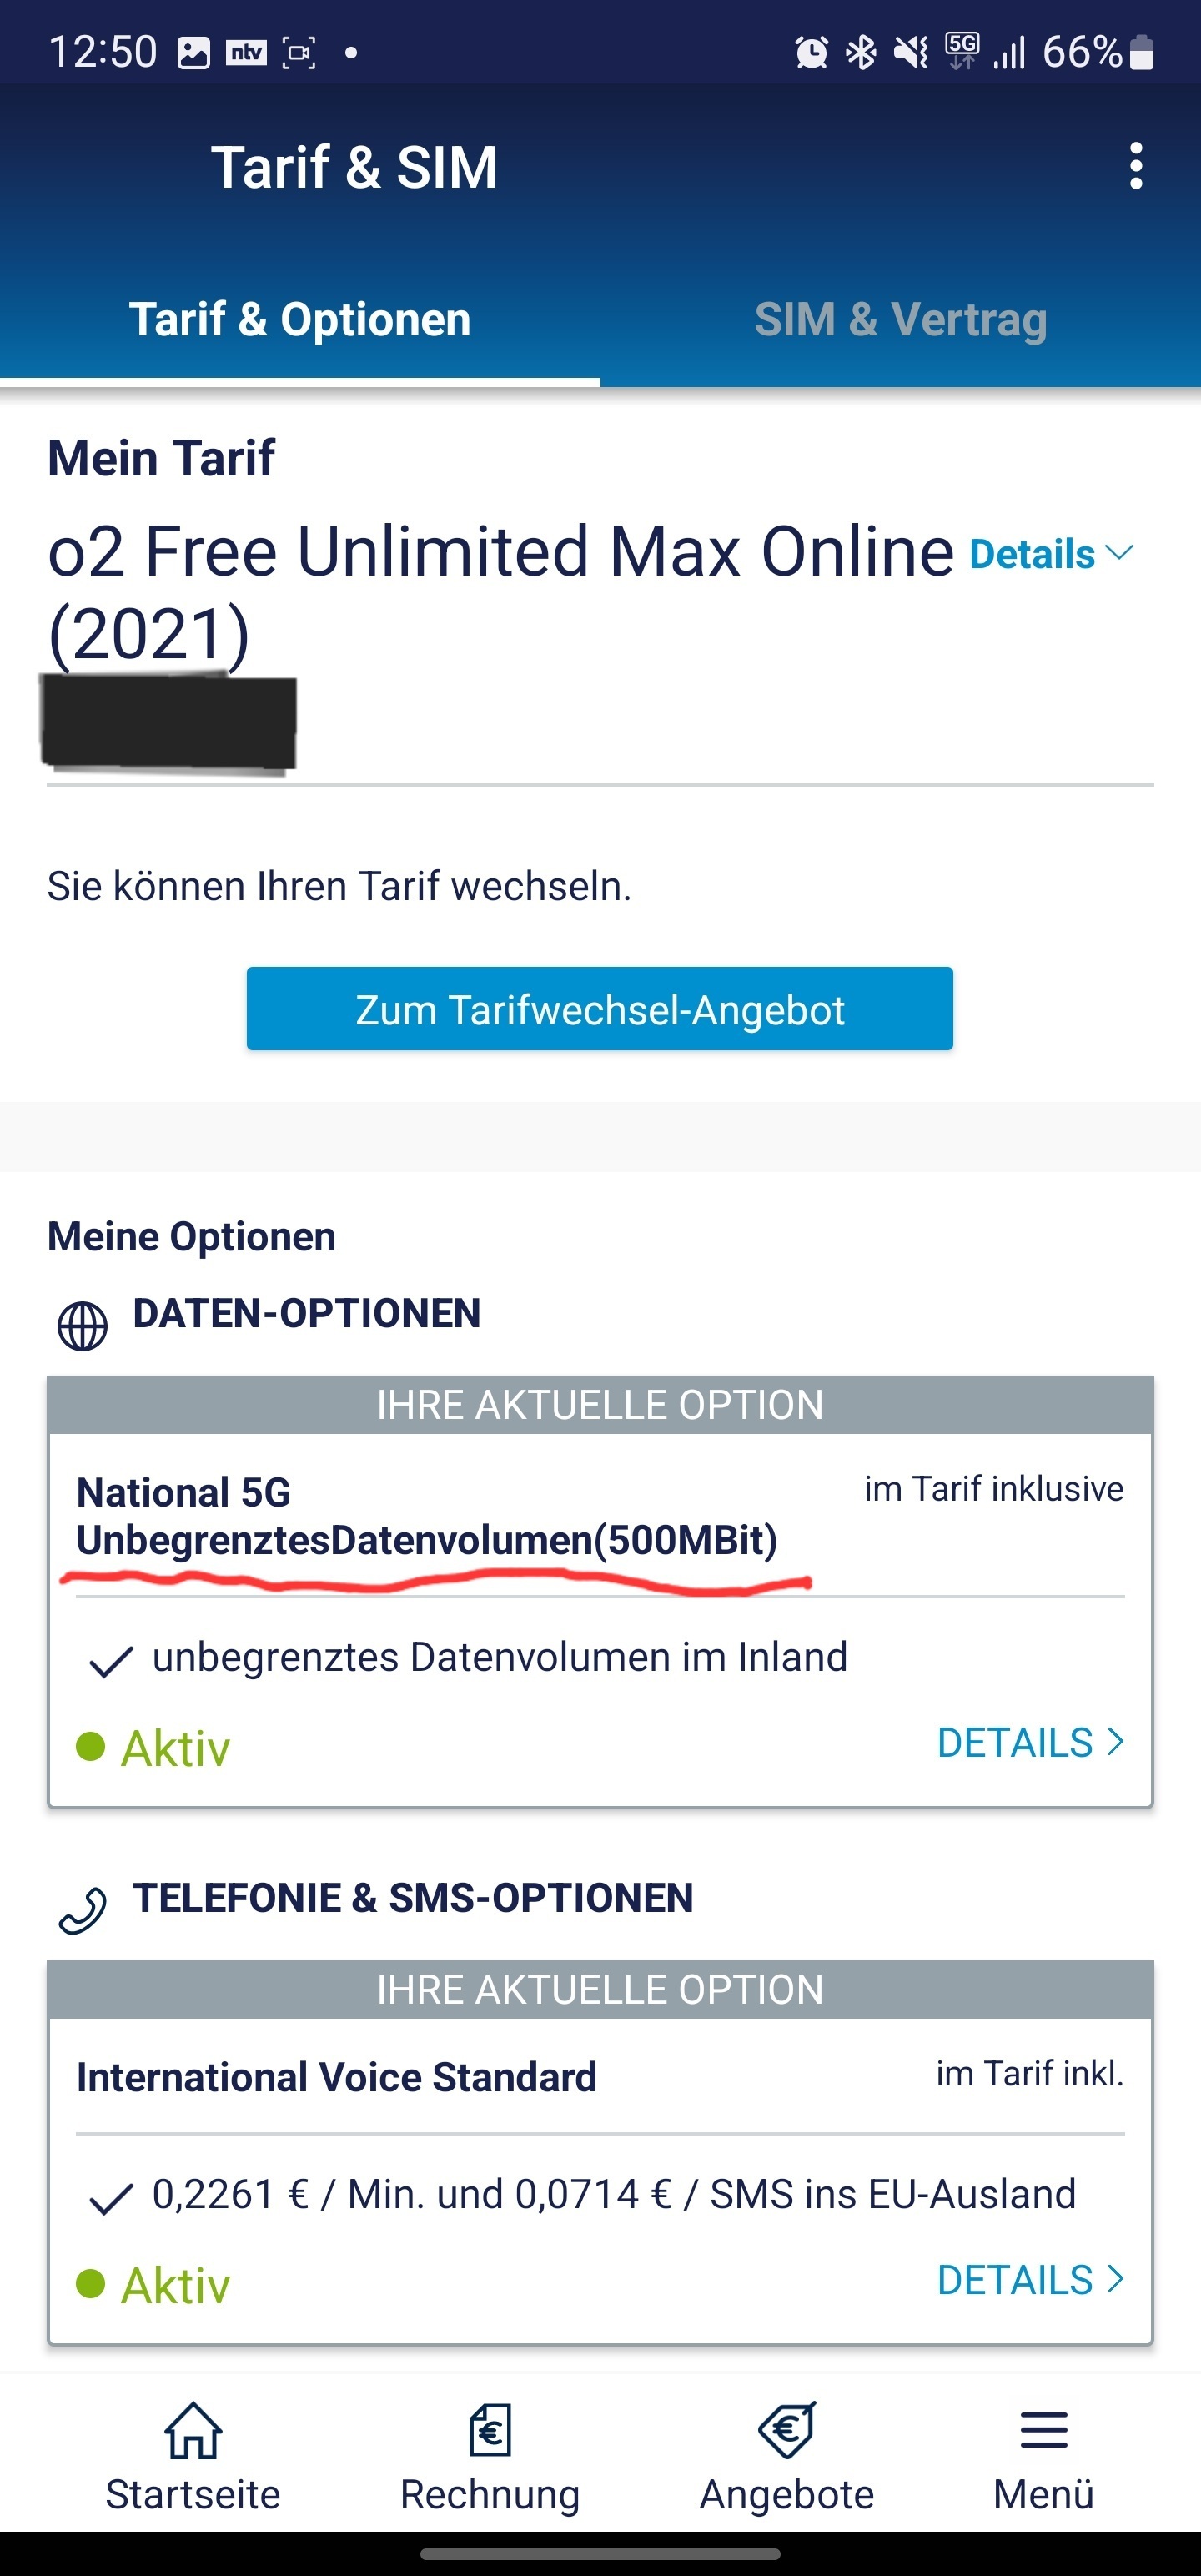The width and height of the screenshot is (1201, 2576).
Task: Tap the Bluetooth status bar icon
Action: pyautogui.click(x=861, y=52)
